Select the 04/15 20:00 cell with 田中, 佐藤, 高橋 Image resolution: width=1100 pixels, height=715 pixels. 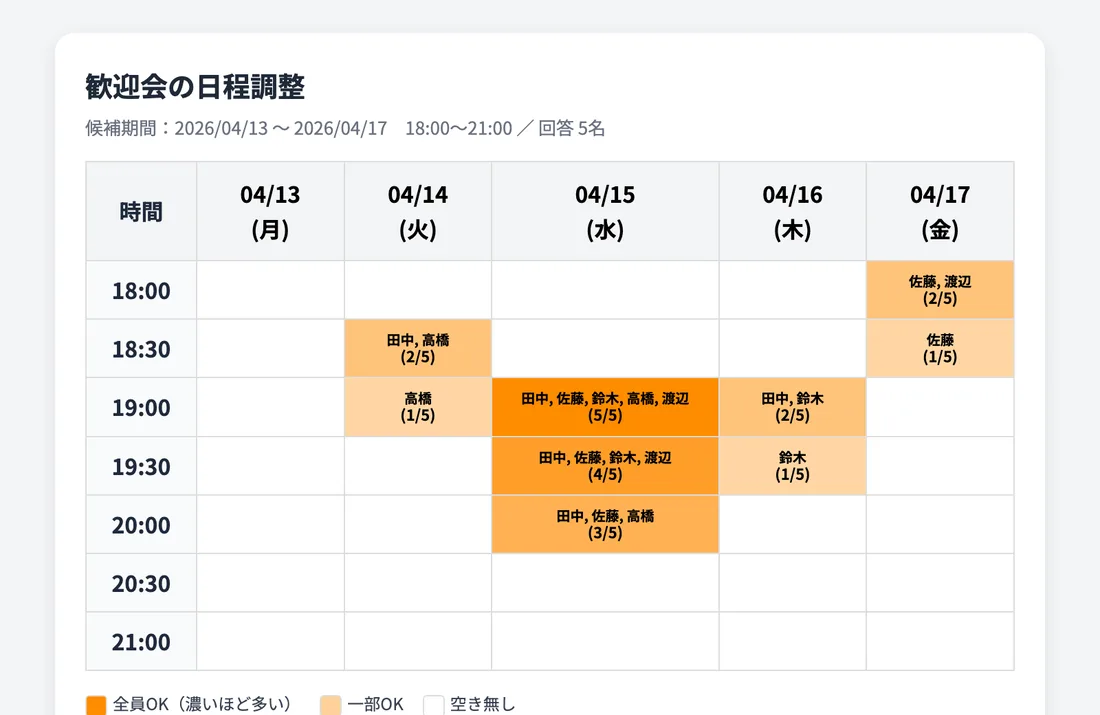(x=605, y=524)
